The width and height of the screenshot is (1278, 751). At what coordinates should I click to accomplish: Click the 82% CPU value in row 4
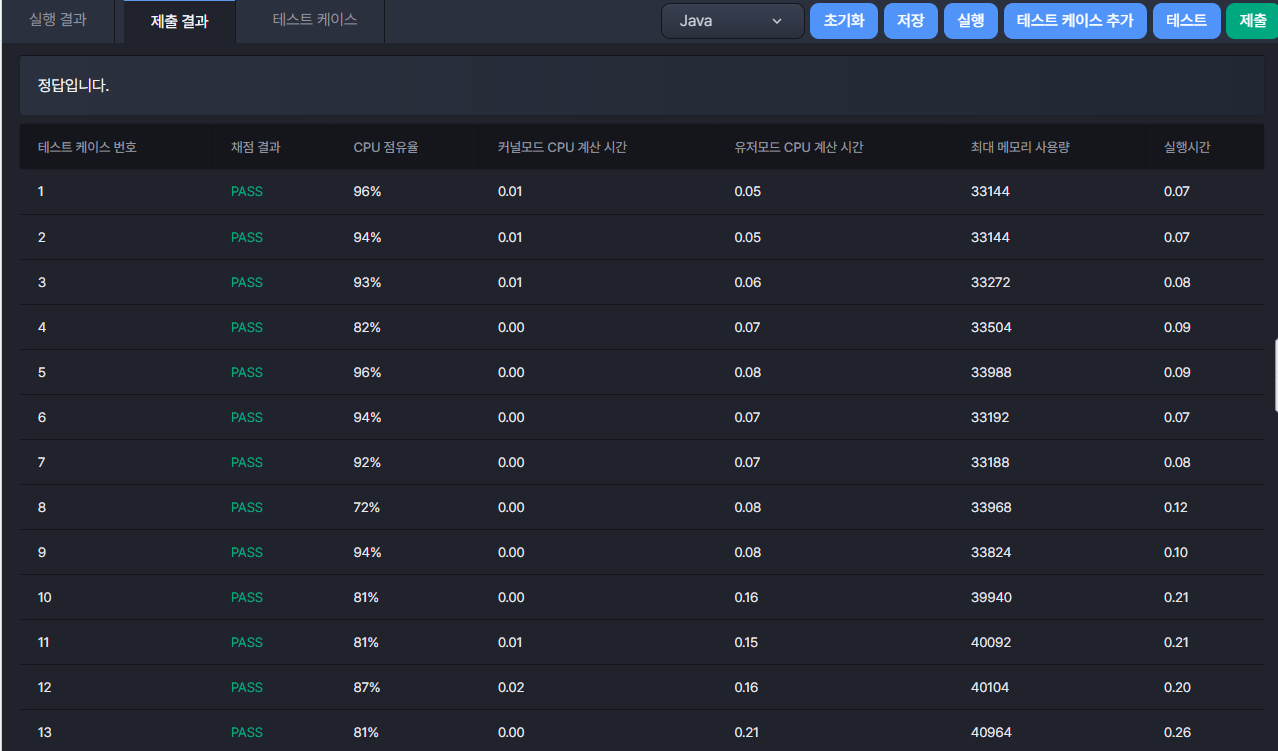(x=367, y=327)
